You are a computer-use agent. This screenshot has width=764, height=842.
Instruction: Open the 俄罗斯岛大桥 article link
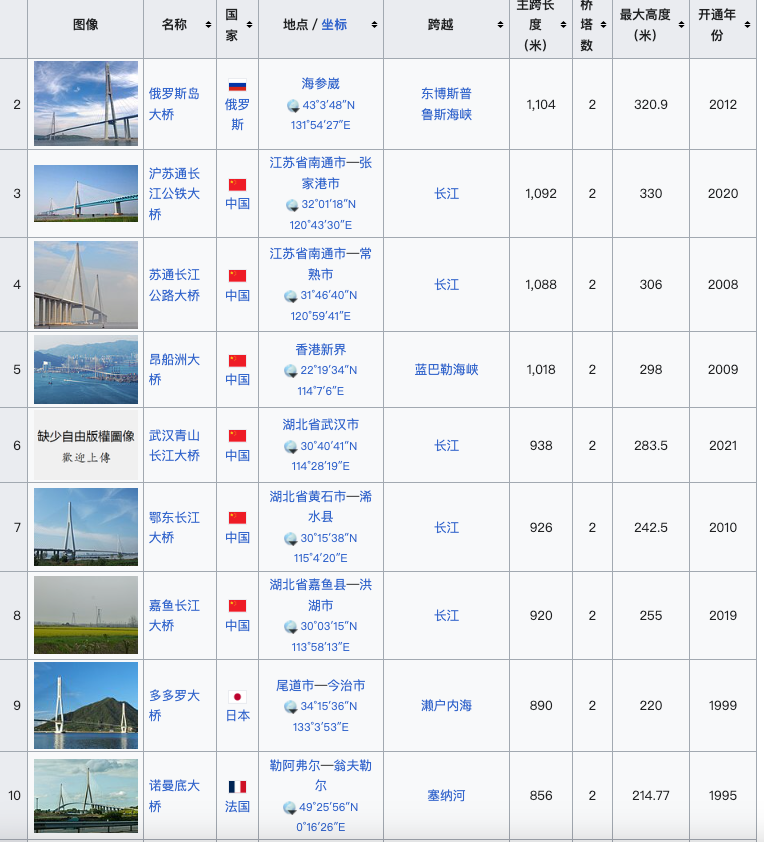(174, 104)
